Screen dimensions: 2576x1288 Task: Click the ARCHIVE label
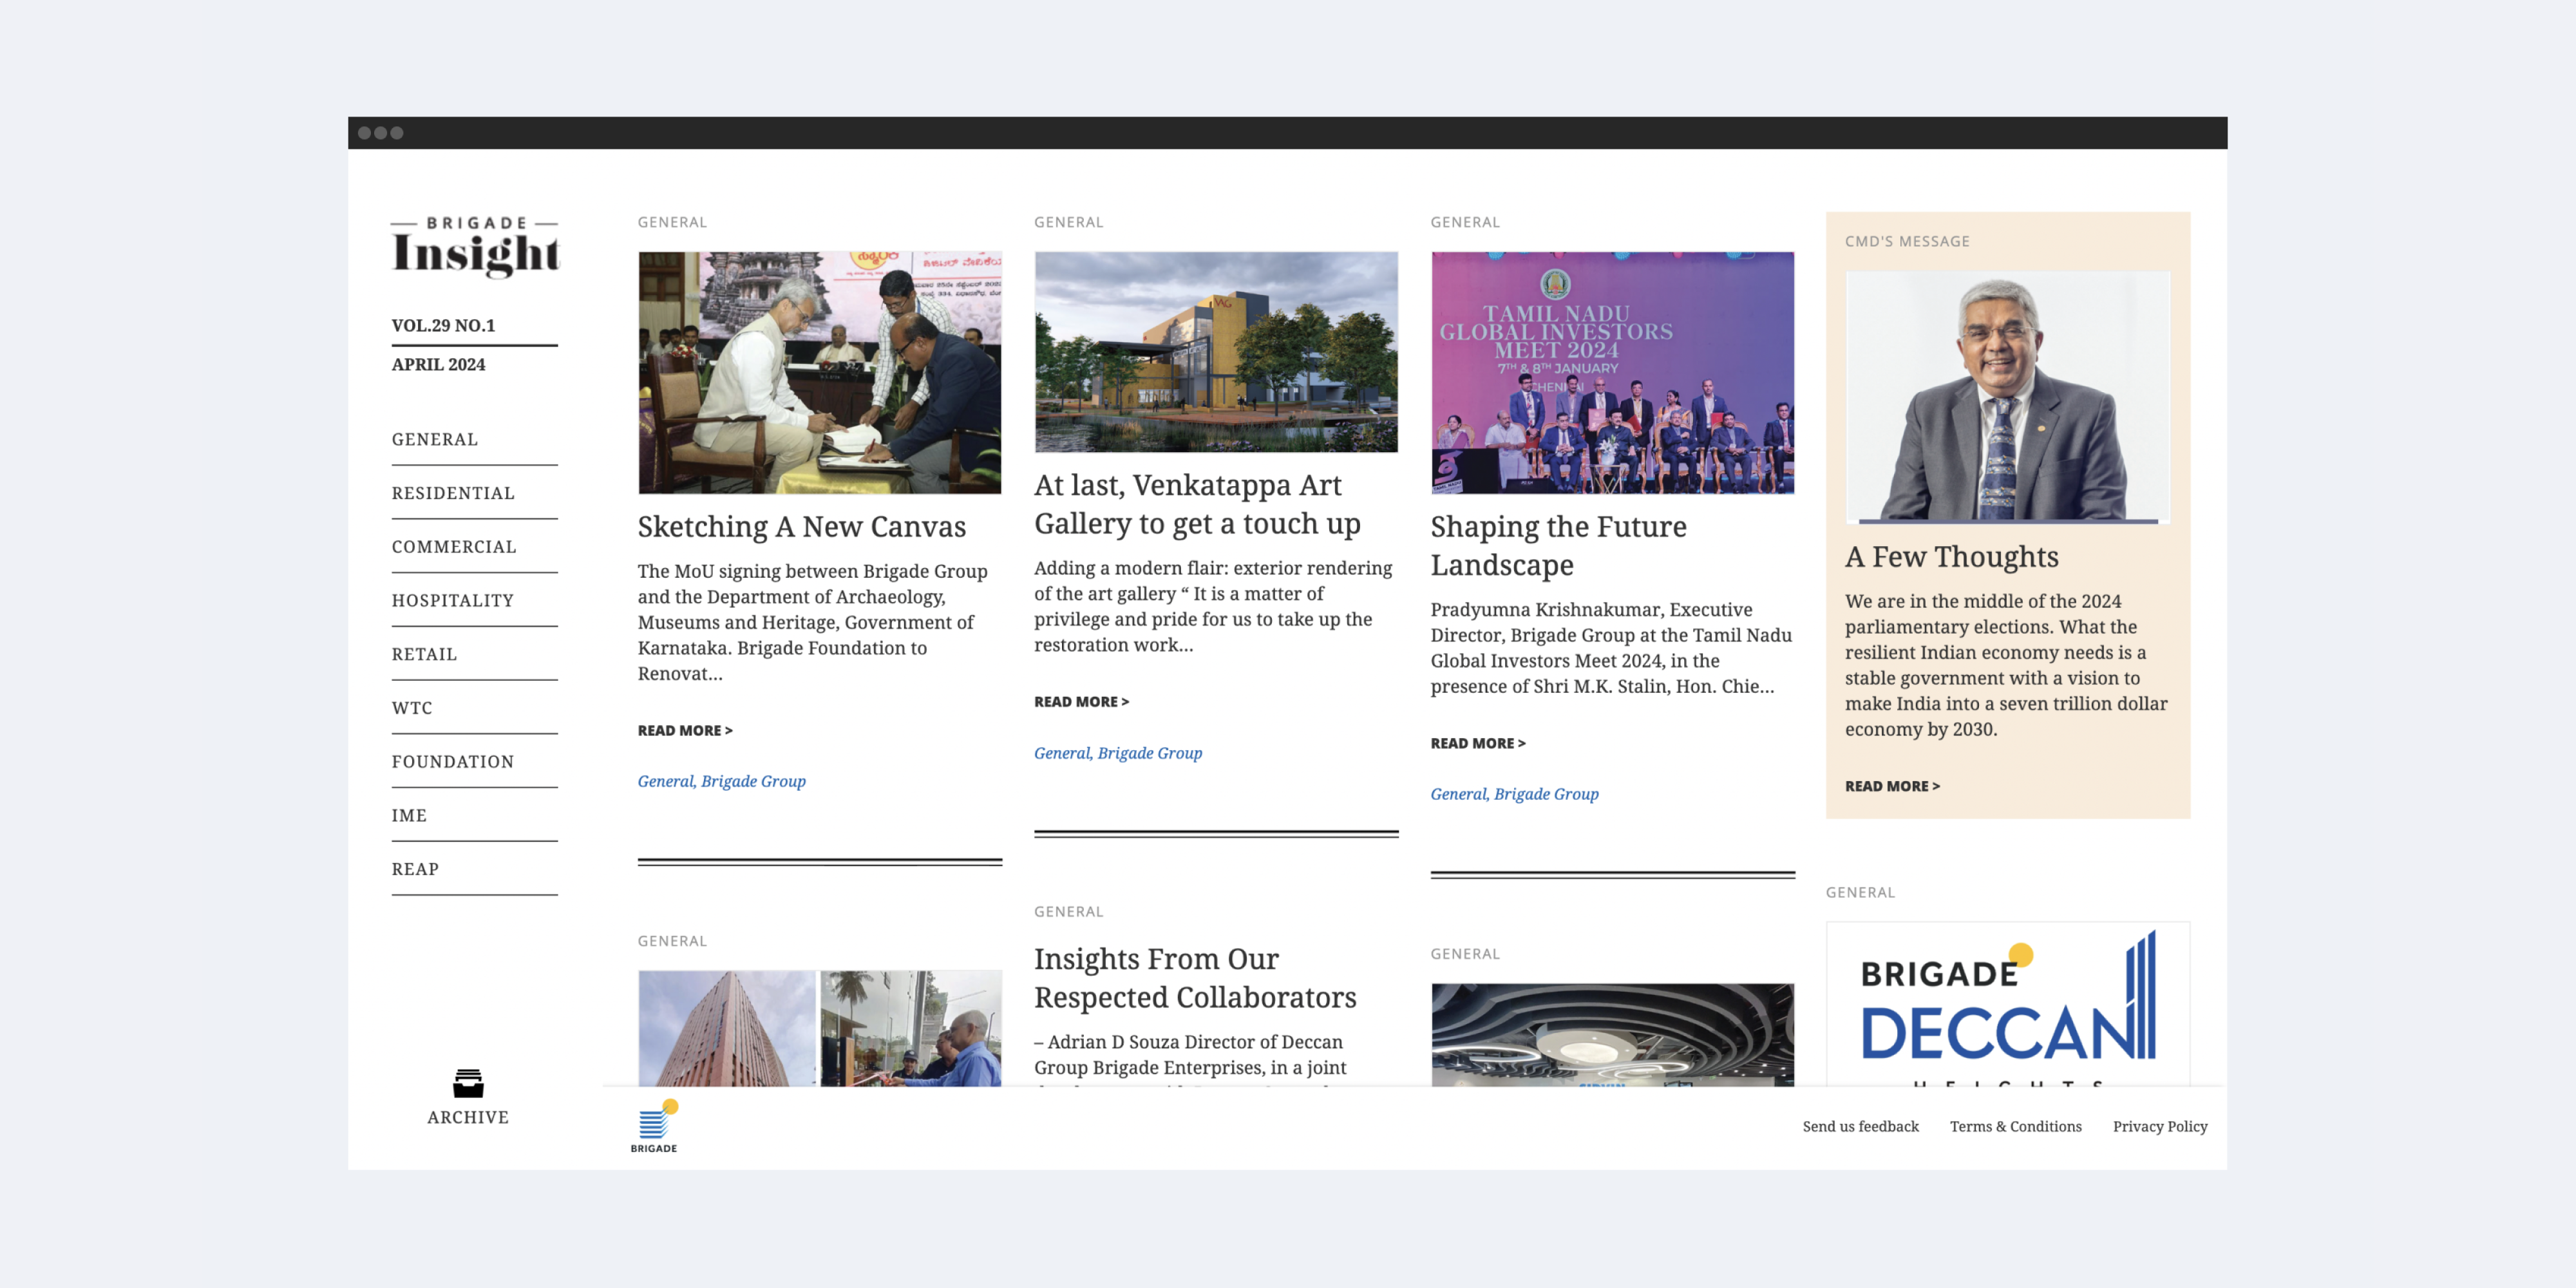468,1117
